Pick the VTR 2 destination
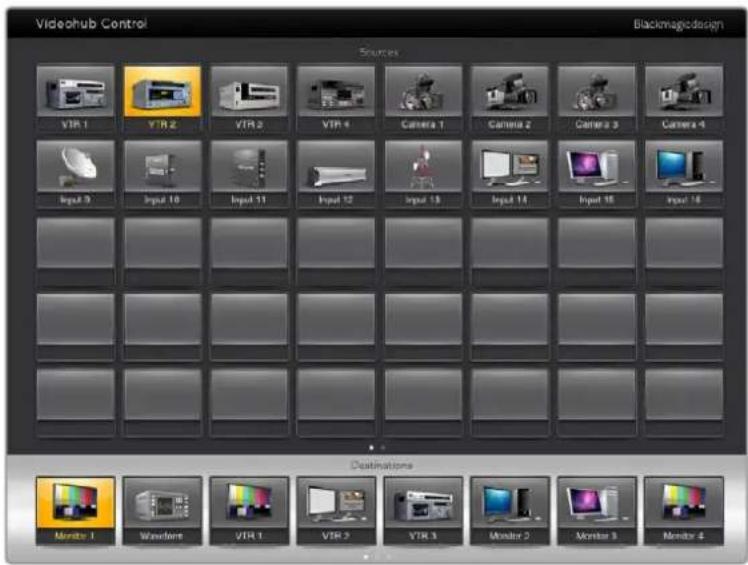This screenshot has width=748, height=565. 336,511
